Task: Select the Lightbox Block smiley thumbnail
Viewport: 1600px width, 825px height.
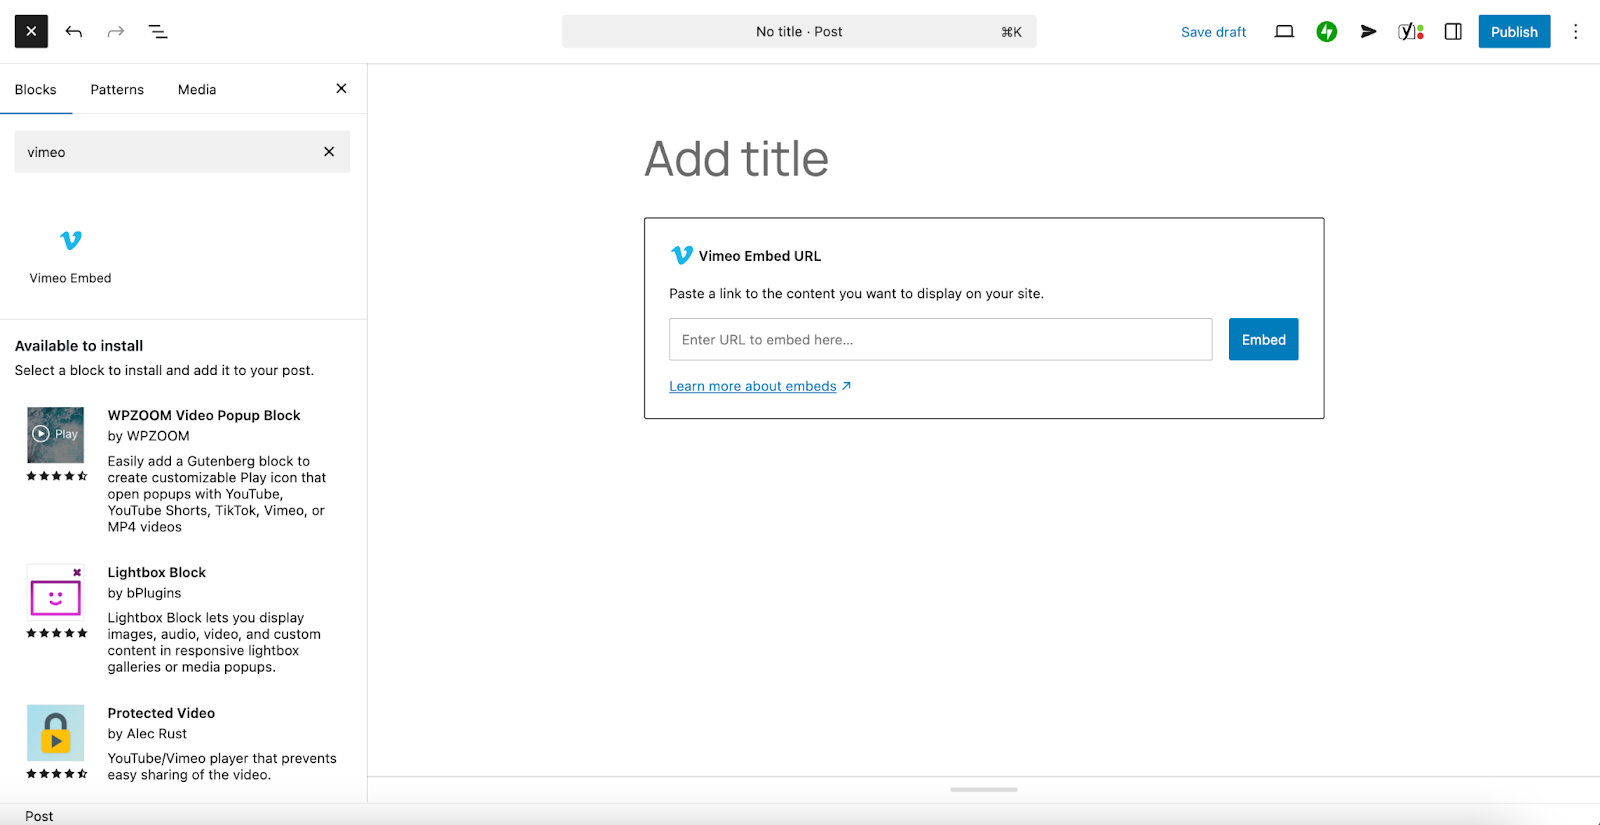Action: coord(56,593)
